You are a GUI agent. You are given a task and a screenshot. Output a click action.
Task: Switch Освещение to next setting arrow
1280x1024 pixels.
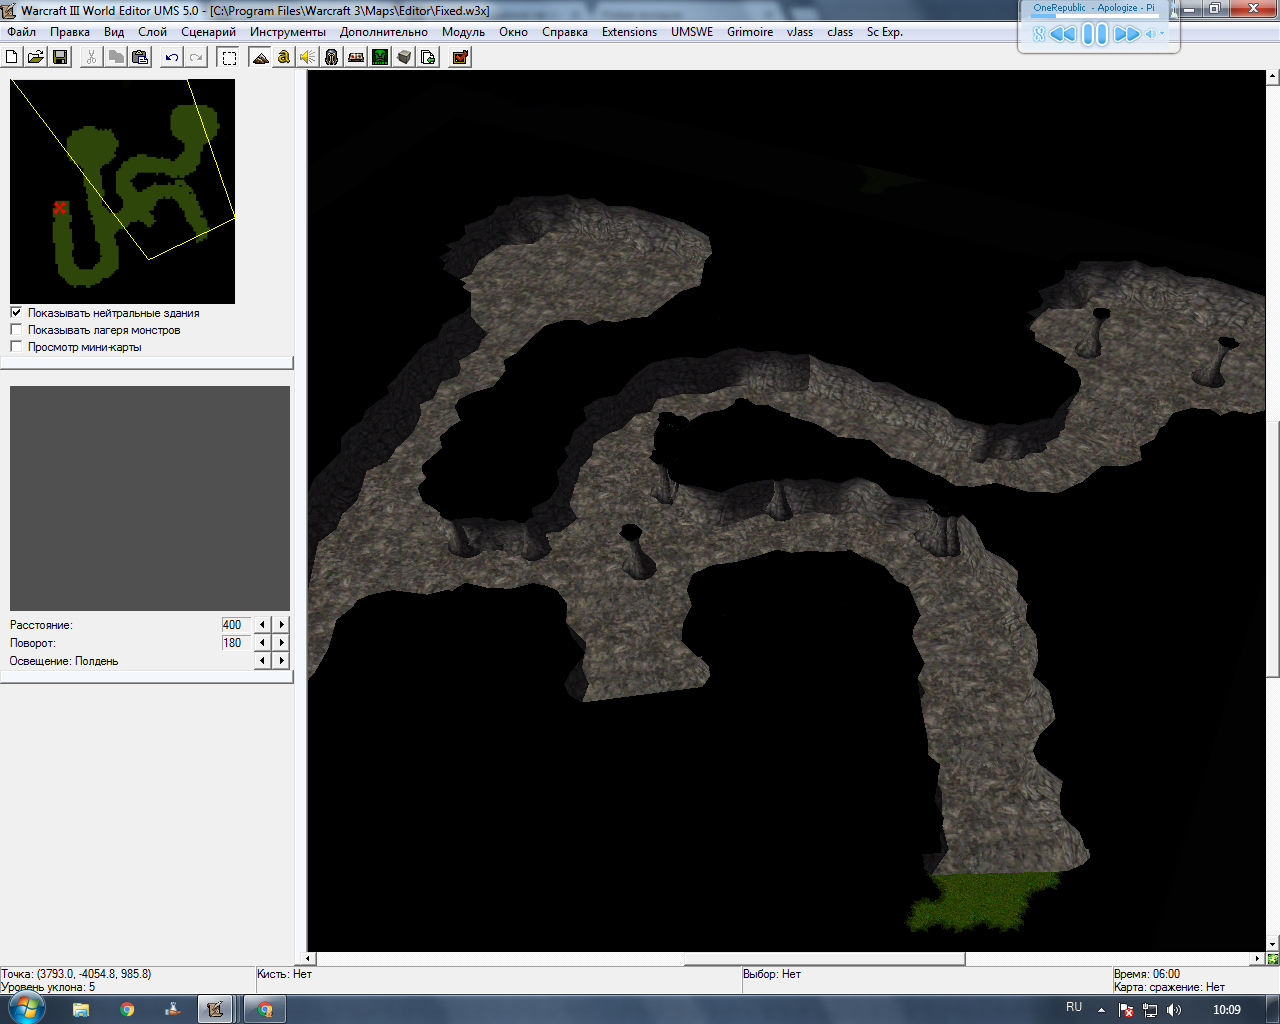point(282,660)
